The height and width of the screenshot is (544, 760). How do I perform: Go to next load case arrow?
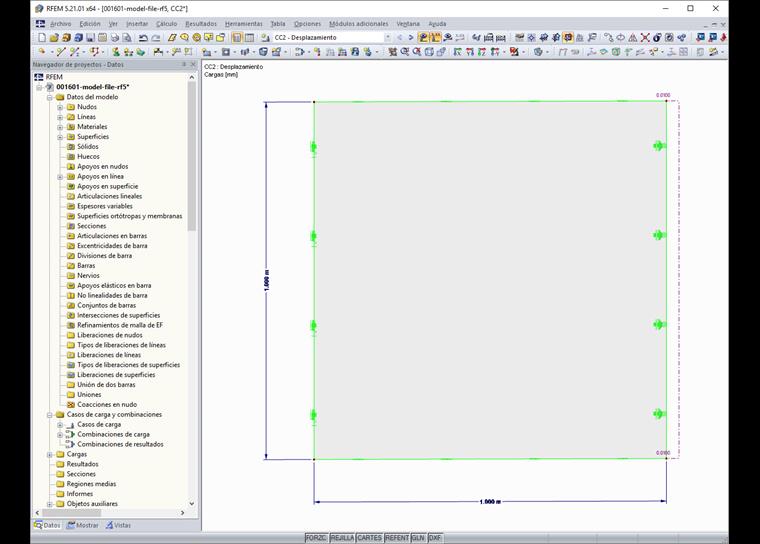pos(411,37)
